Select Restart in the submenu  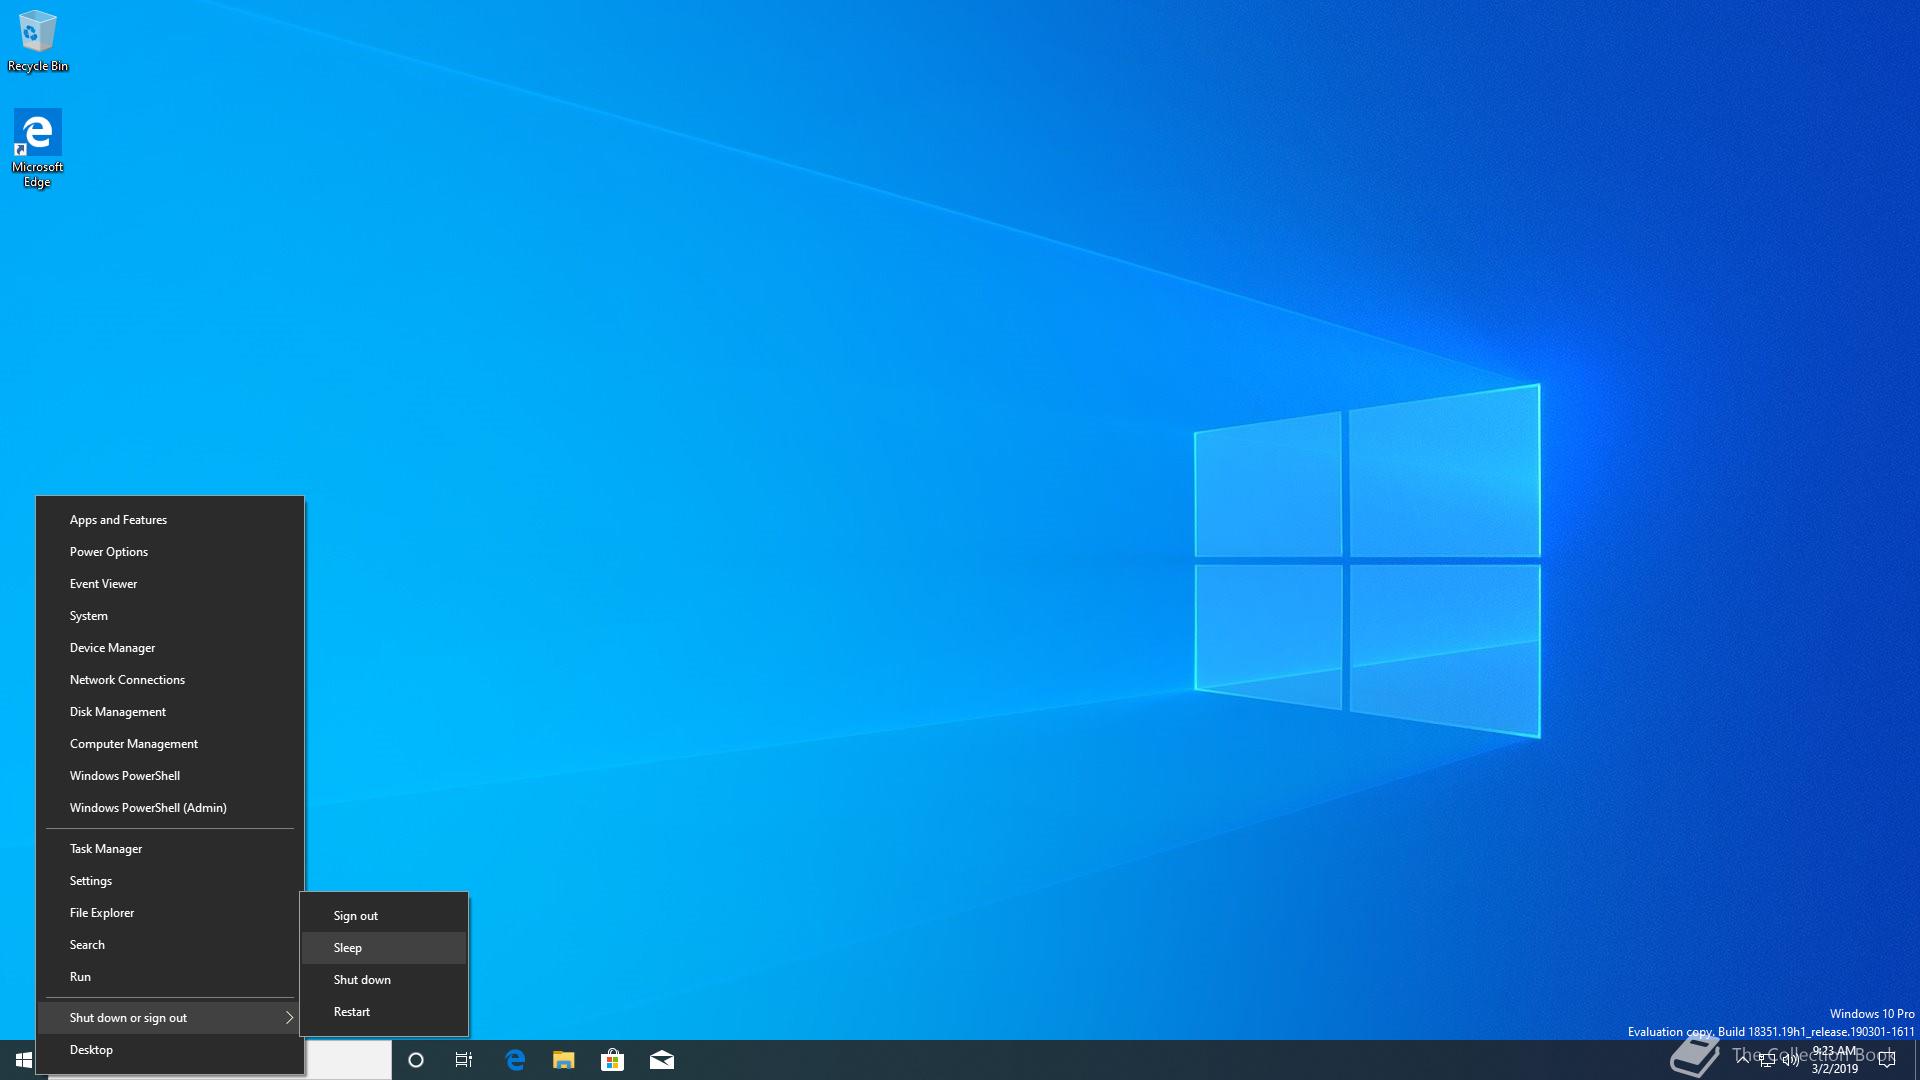point(384,1012)
